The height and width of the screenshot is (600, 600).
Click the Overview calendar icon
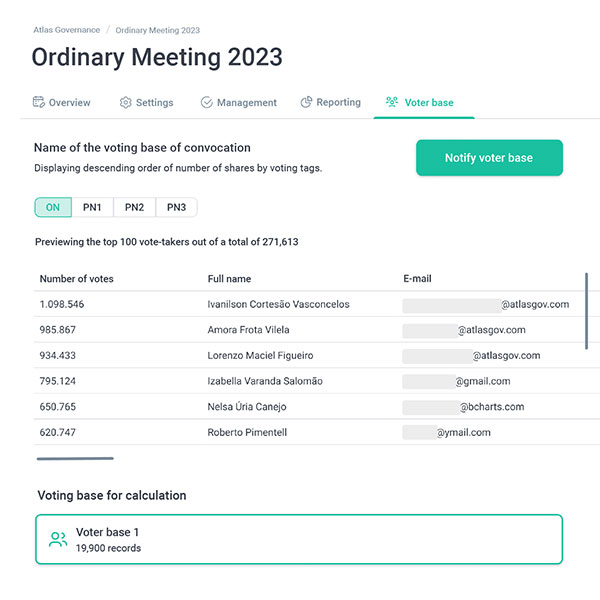tap(39, 102)
